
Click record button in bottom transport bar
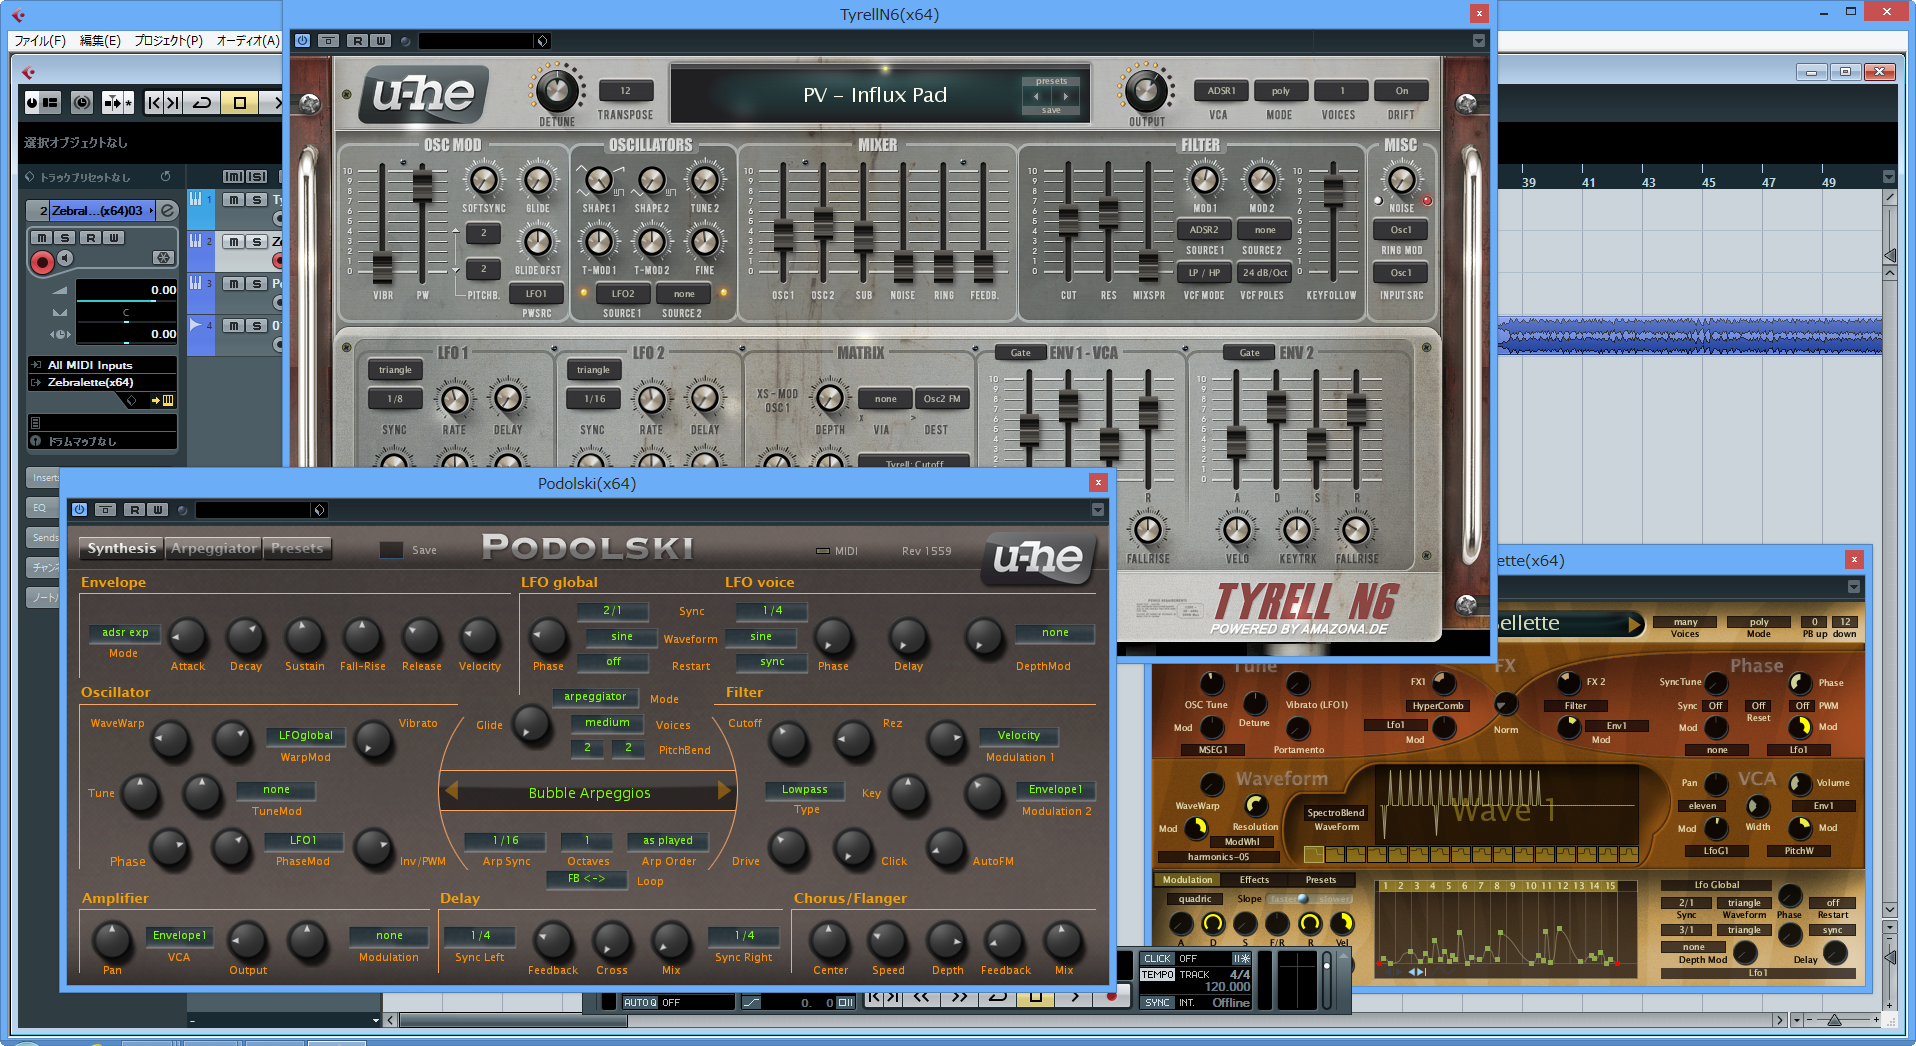coord(1111,996)
